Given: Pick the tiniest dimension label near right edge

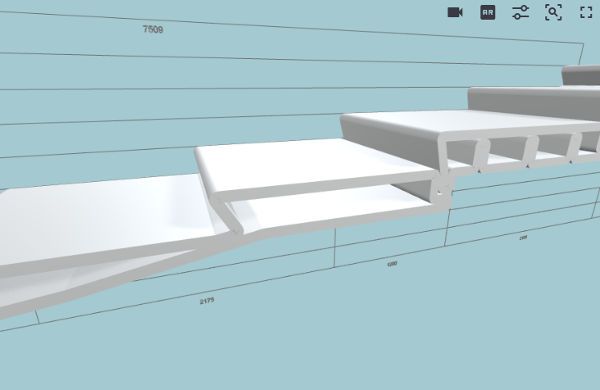Looking at the screenshot, I should [523, 238].
